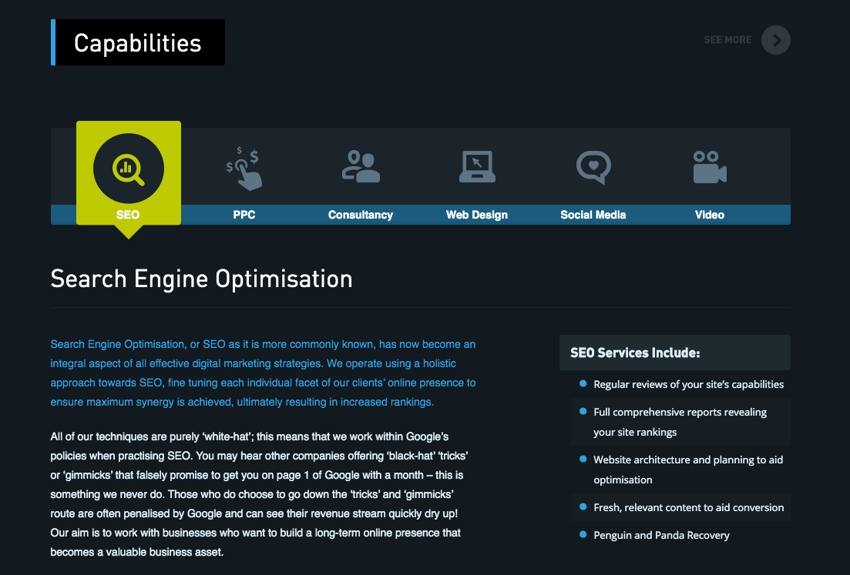Click the Capabilities heading box

138,42
